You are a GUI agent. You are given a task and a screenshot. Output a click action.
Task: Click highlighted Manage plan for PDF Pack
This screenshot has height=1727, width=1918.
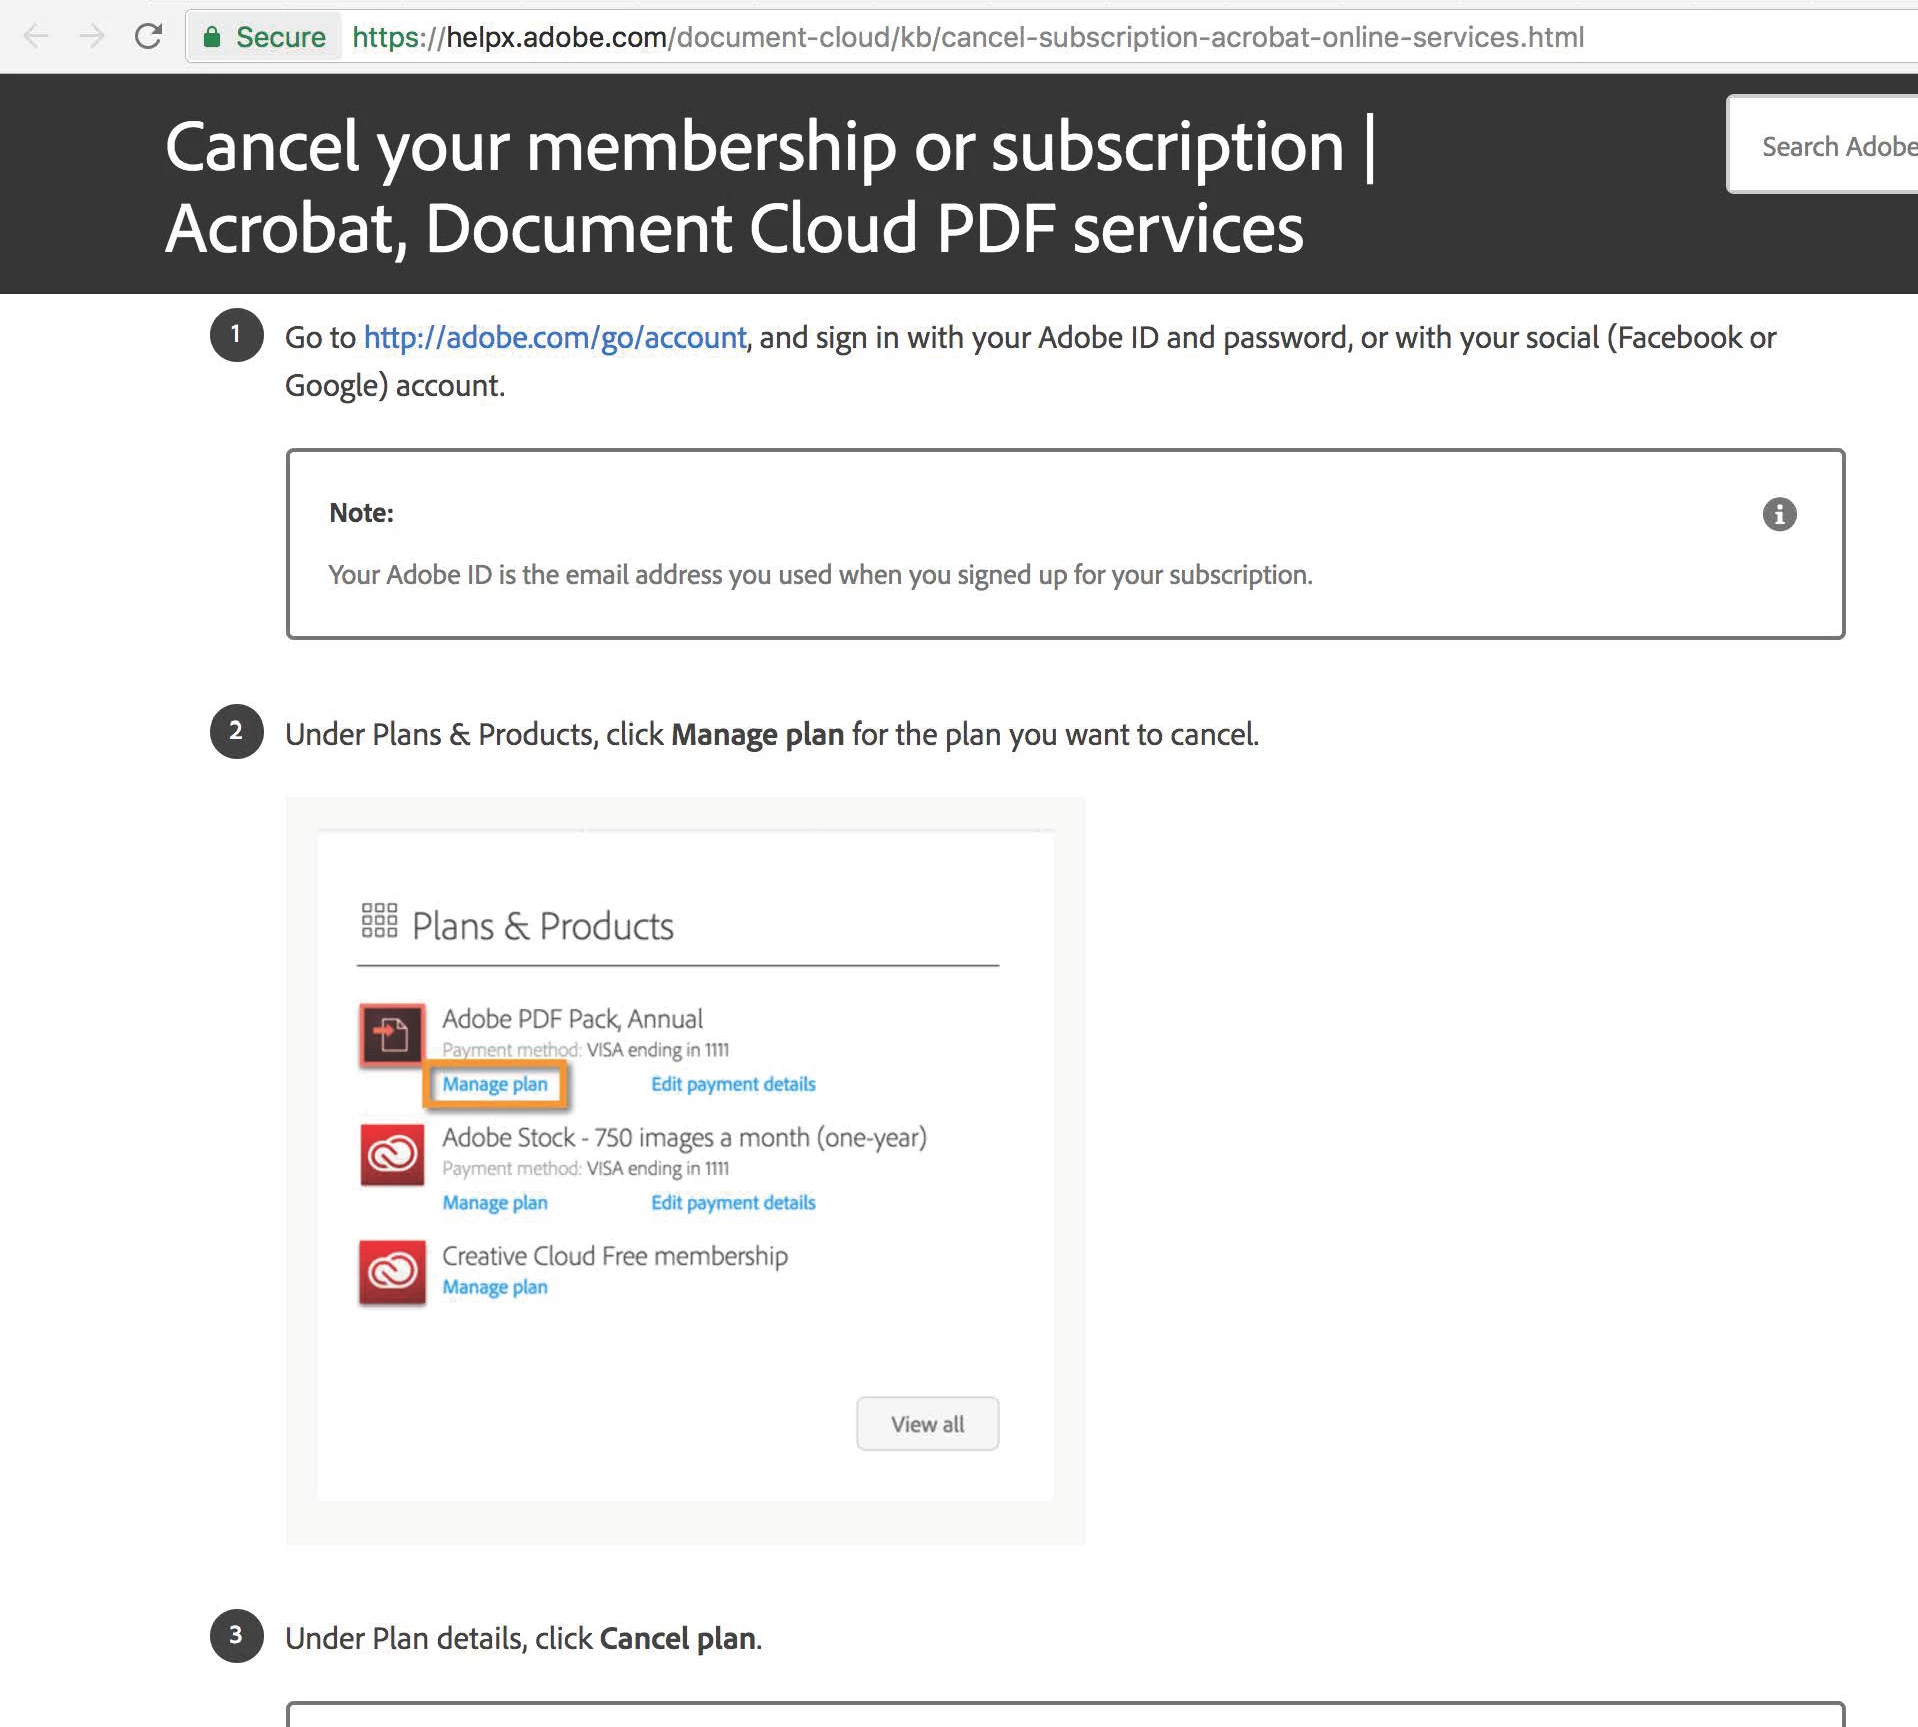[495, 1084]
